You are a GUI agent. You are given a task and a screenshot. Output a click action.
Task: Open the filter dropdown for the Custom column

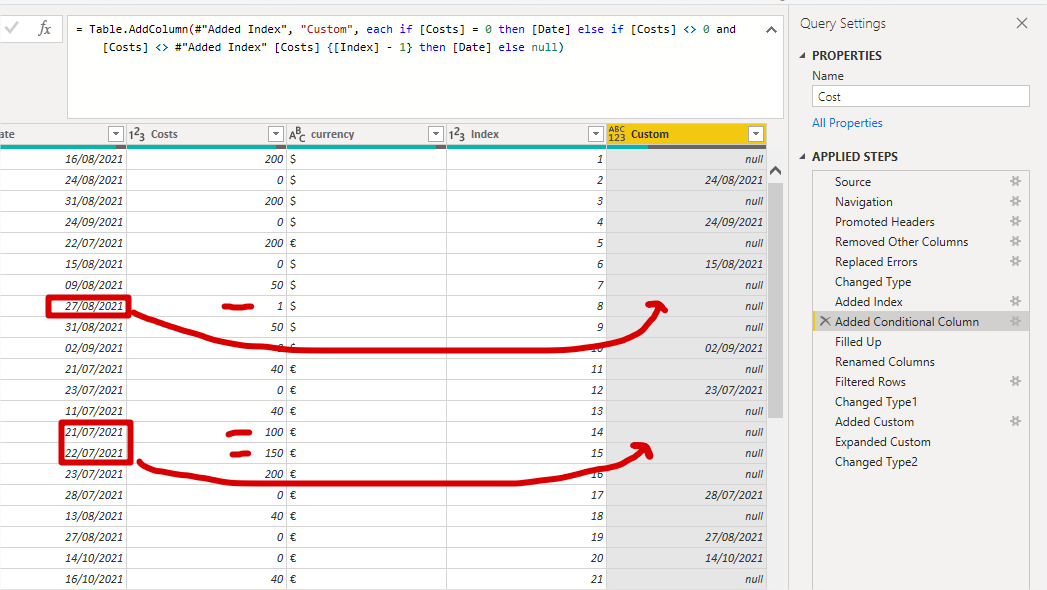coord(756,134)
